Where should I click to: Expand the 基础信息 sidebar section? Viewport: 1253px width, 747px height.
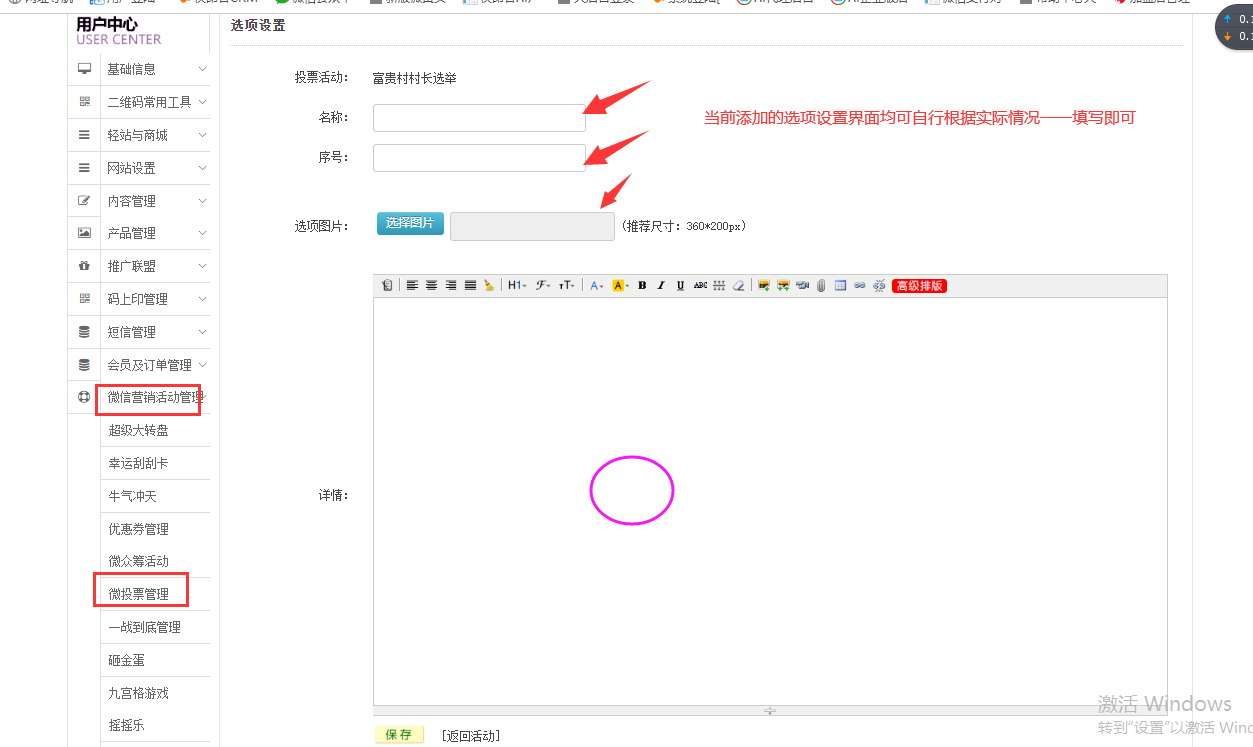(x=139, y=69)
